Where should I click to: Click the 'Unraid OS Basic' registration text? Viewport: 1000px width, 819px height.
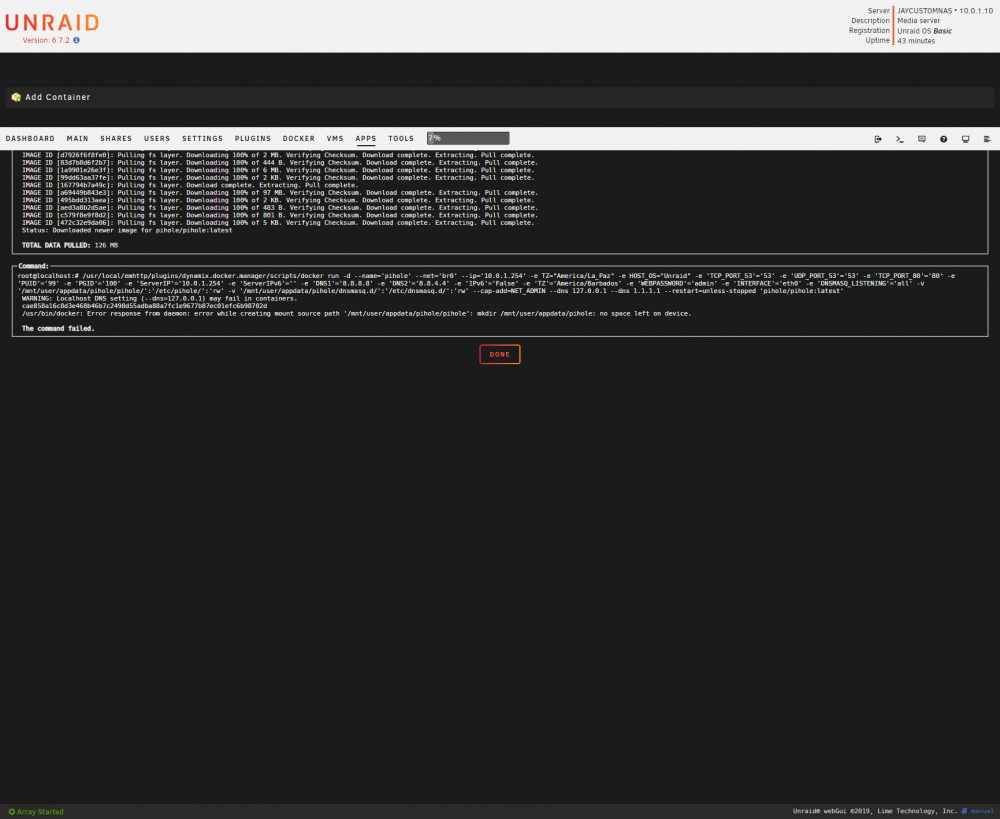click(925, 31)
